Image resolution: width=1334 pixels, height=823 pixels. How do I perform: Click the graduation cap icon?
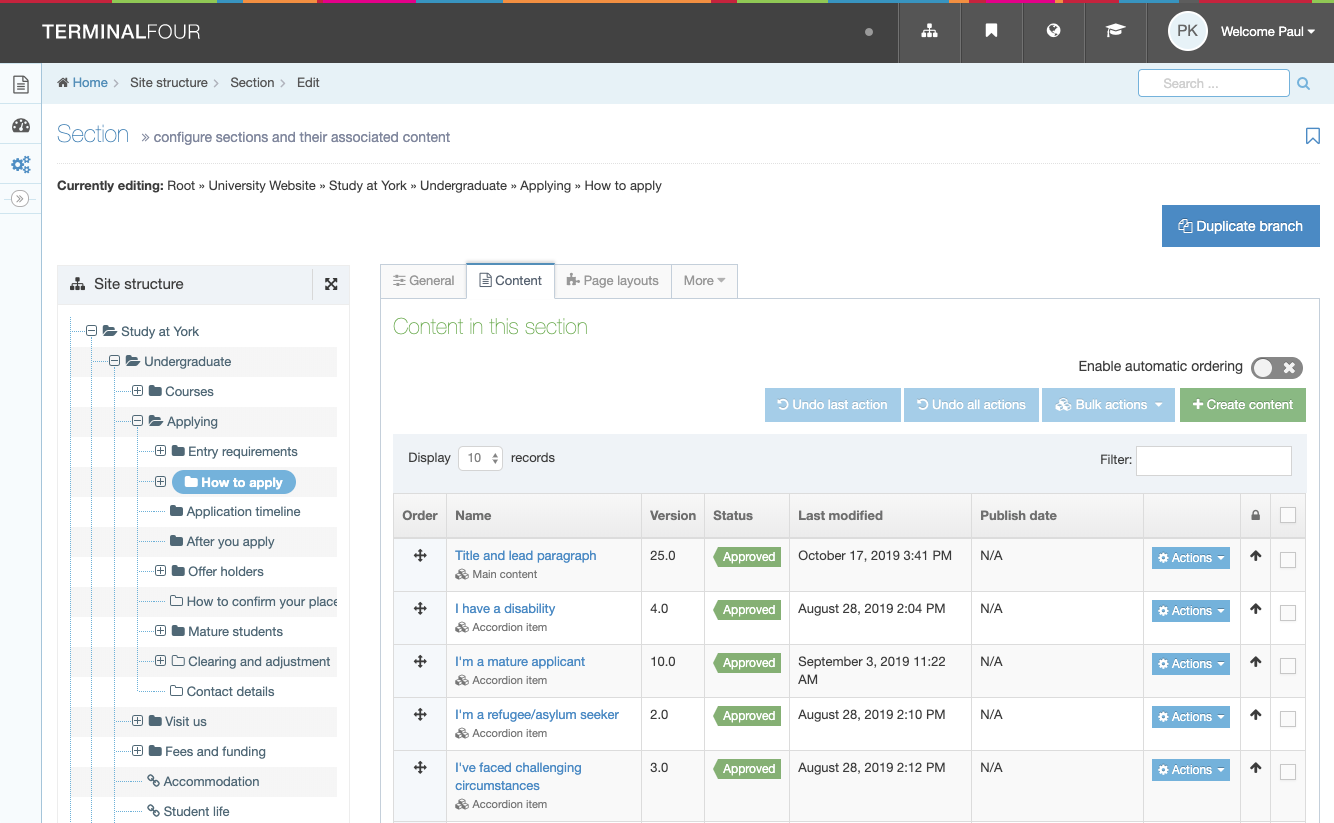point(1115,31)
